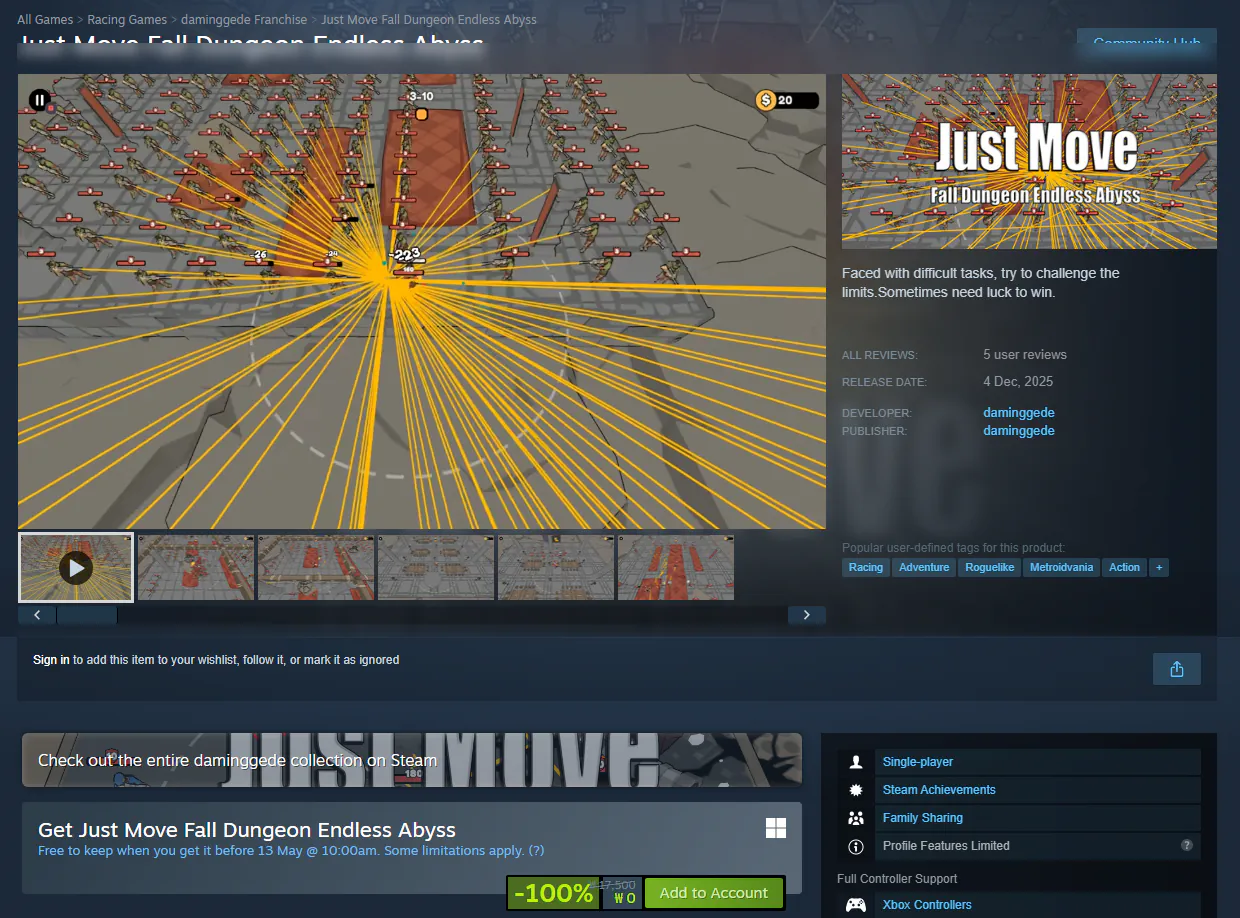1240x918 pixels.
Task: Select the Racing tag
Action: [866, 567]
